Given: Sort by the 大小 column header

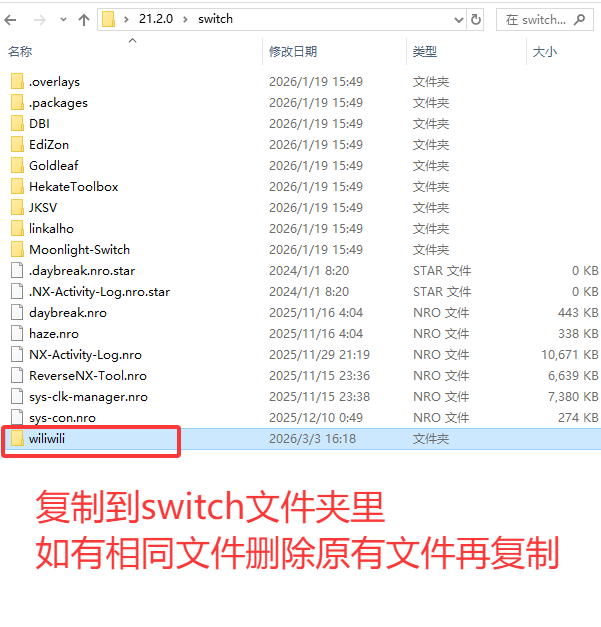Looking at the screenshot, I should (545, 52).
